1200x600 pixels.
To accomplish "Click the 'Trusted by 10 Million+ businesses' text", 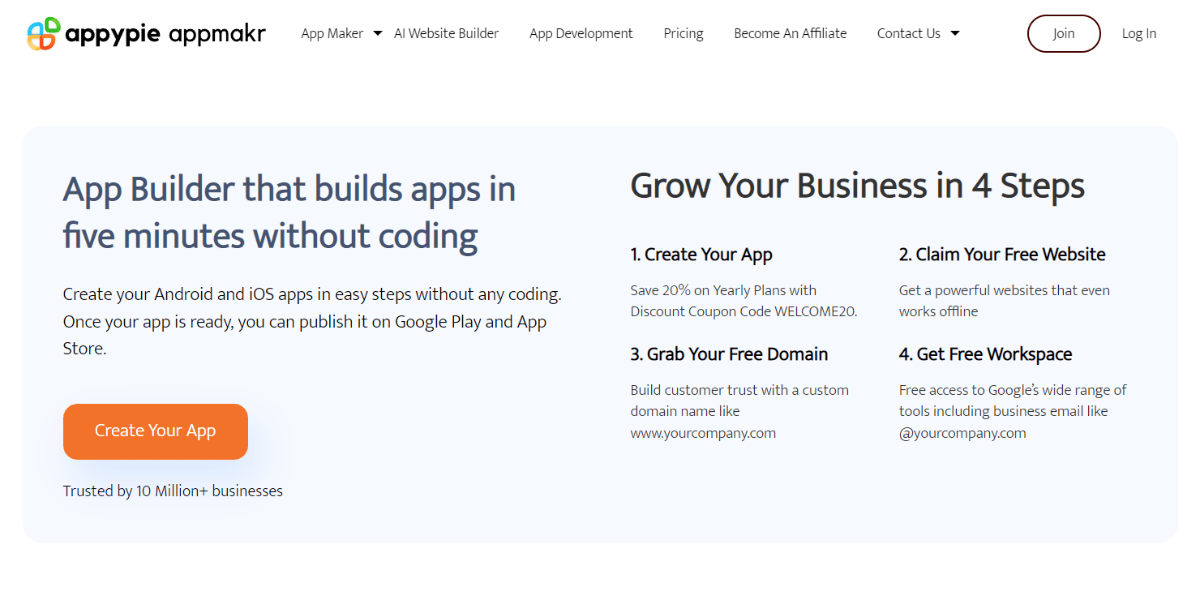I will [x=173, y=491].
